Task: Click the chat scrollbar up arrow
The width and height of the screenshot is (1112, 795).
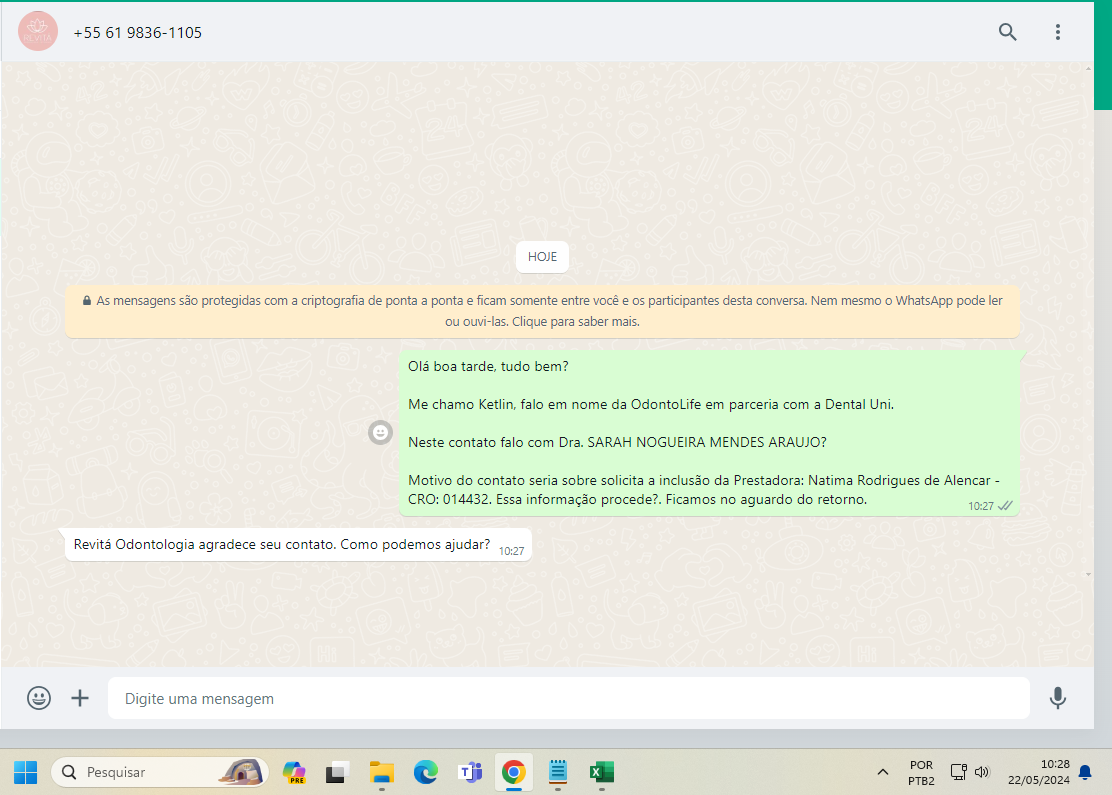Action: click(x=1089, y=68)
